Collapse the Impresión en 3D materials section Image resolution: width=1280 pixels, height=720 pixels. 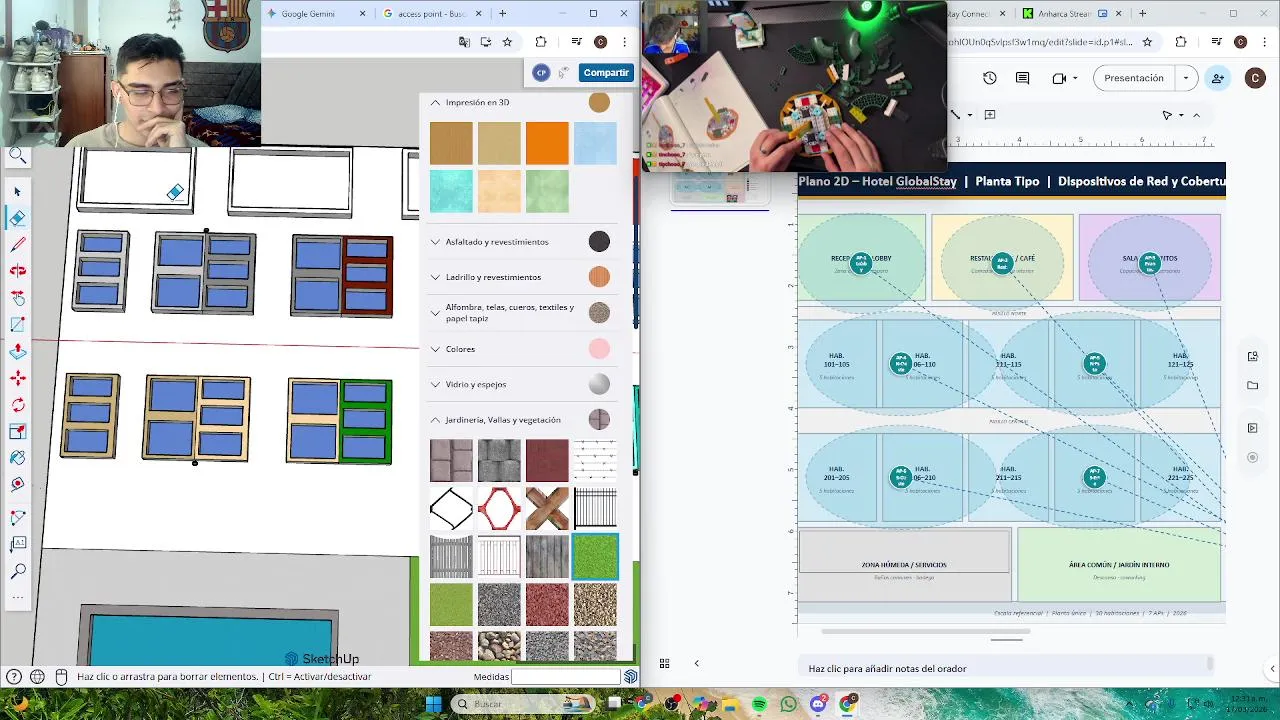tap(435, 102)
